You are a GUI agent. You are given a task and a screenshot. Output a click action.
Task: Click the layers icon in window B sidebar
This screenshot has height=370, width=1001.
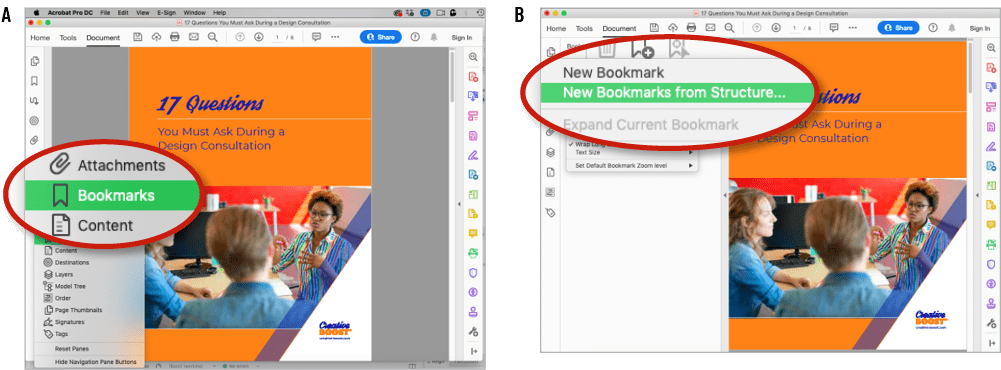point(550,152)
